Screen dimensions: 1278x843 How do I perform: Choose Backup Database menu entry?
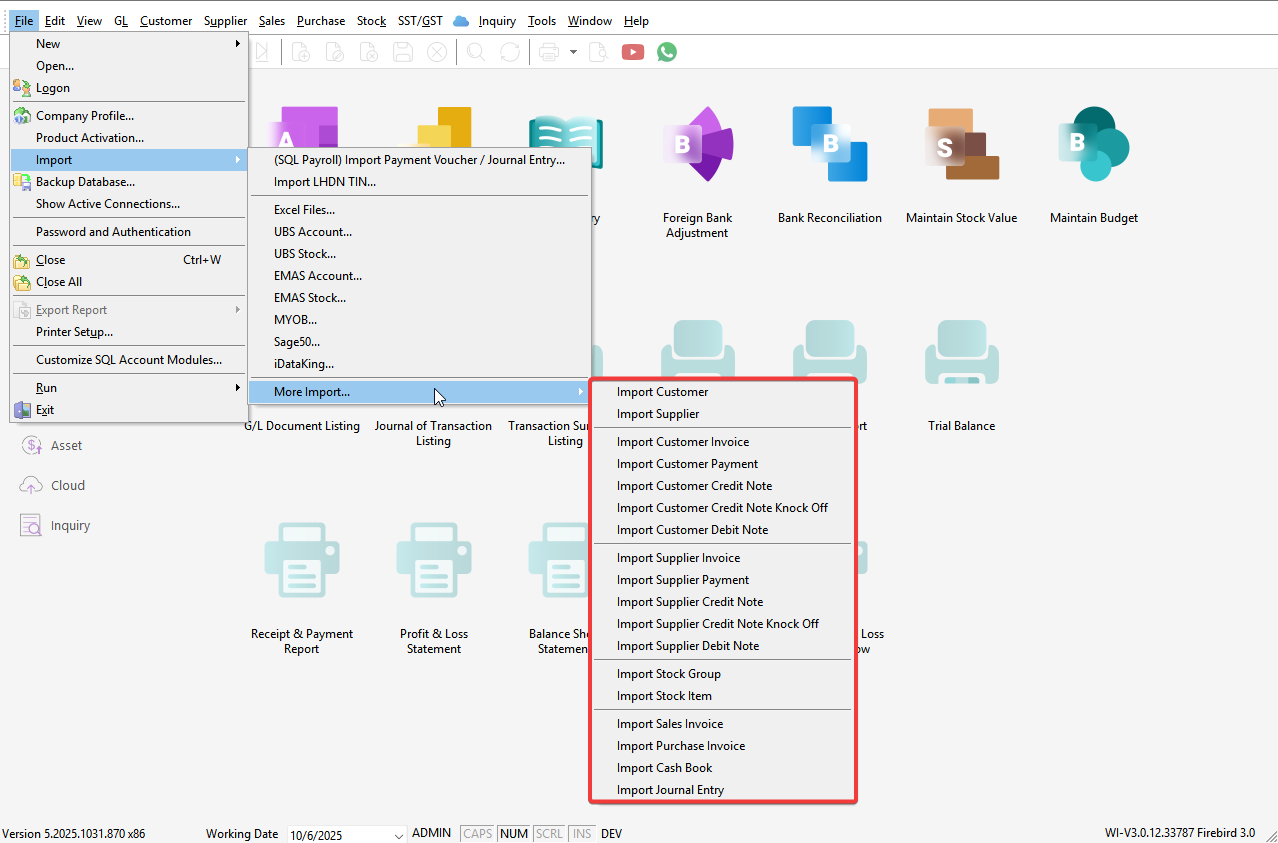(129, 182)
